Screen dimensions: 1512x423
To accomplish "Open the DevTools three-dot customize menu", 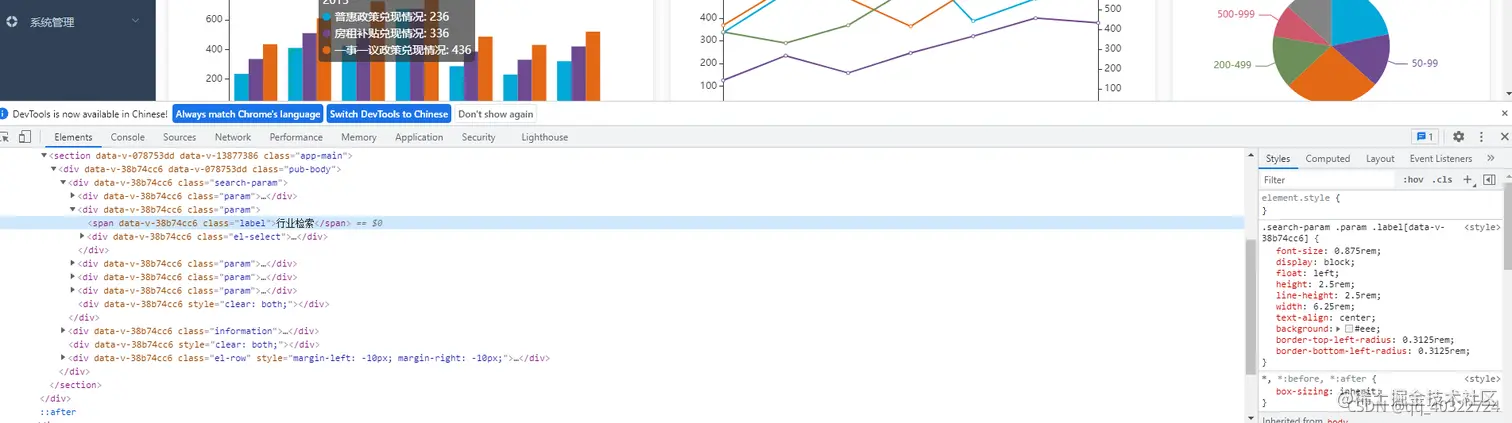I will (1481, 137).
